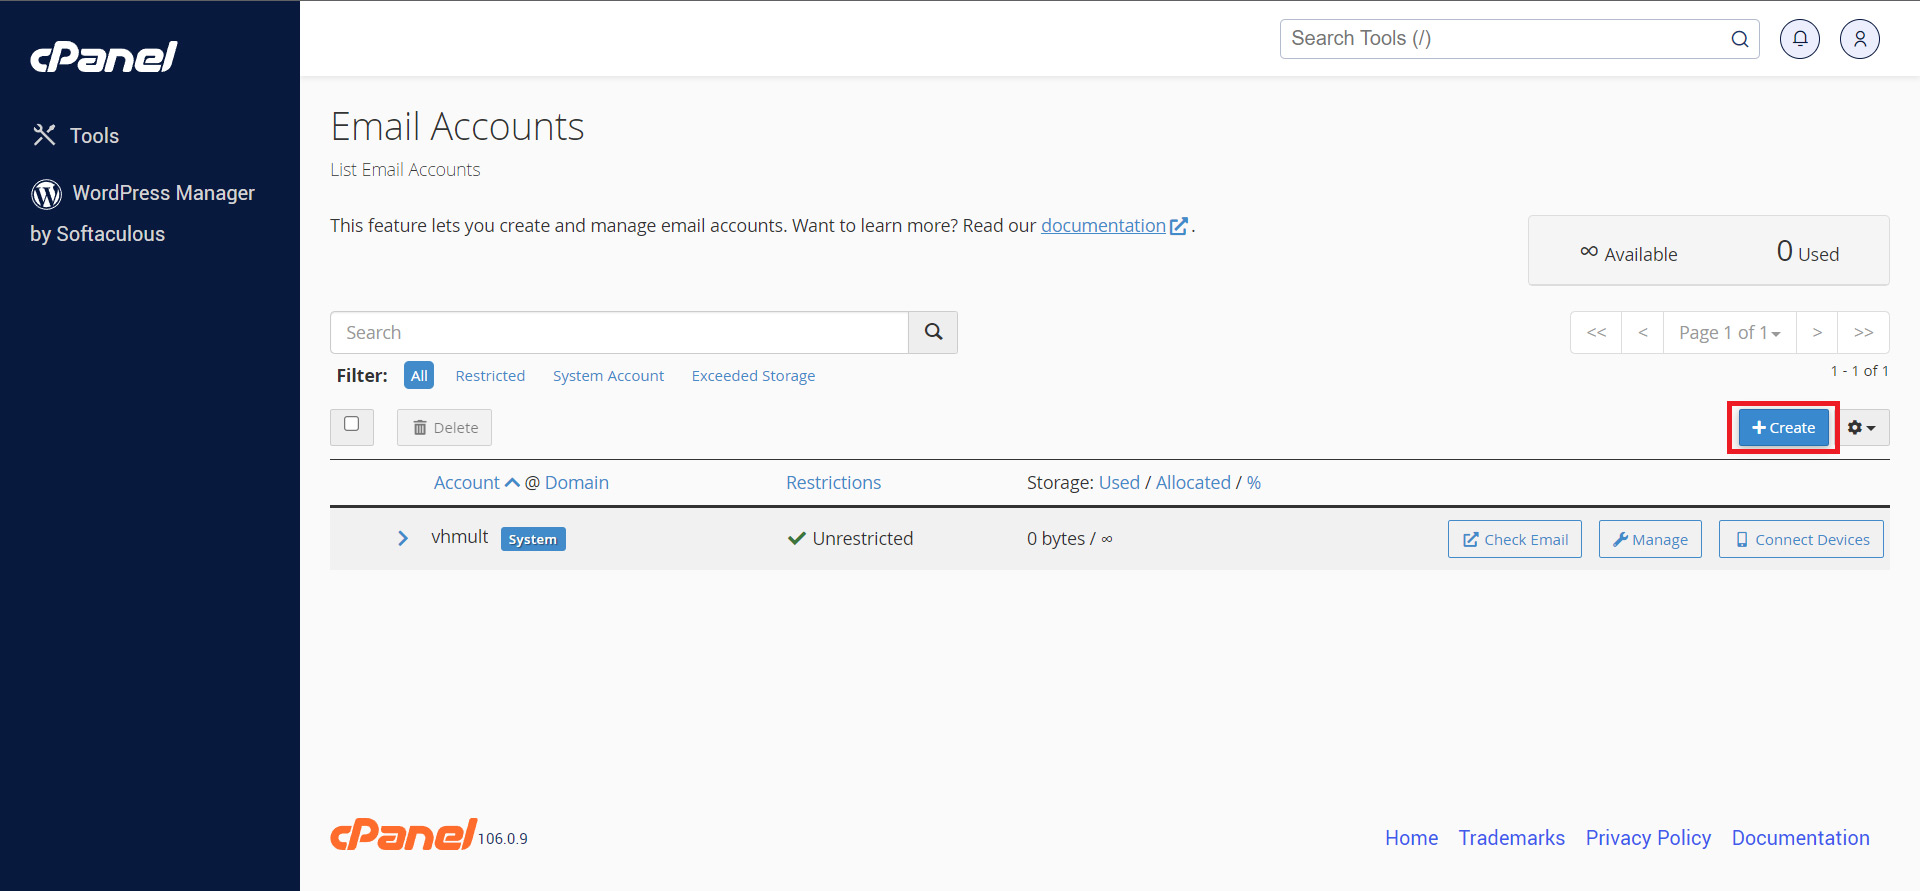The height and width of the screenshot is (891, 1920).
Task: Click the Create email account button
Action: 1783,427
